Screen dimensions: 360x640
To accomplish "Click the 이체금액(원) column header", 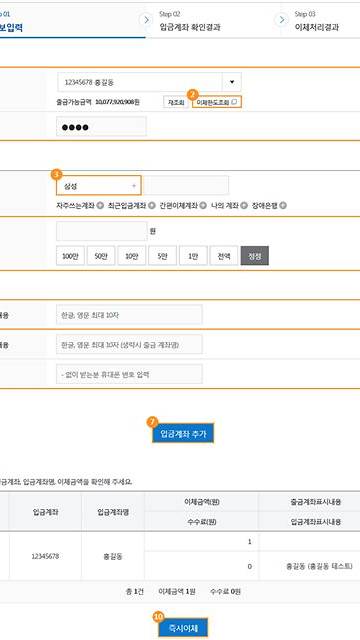I will point(202,502).
